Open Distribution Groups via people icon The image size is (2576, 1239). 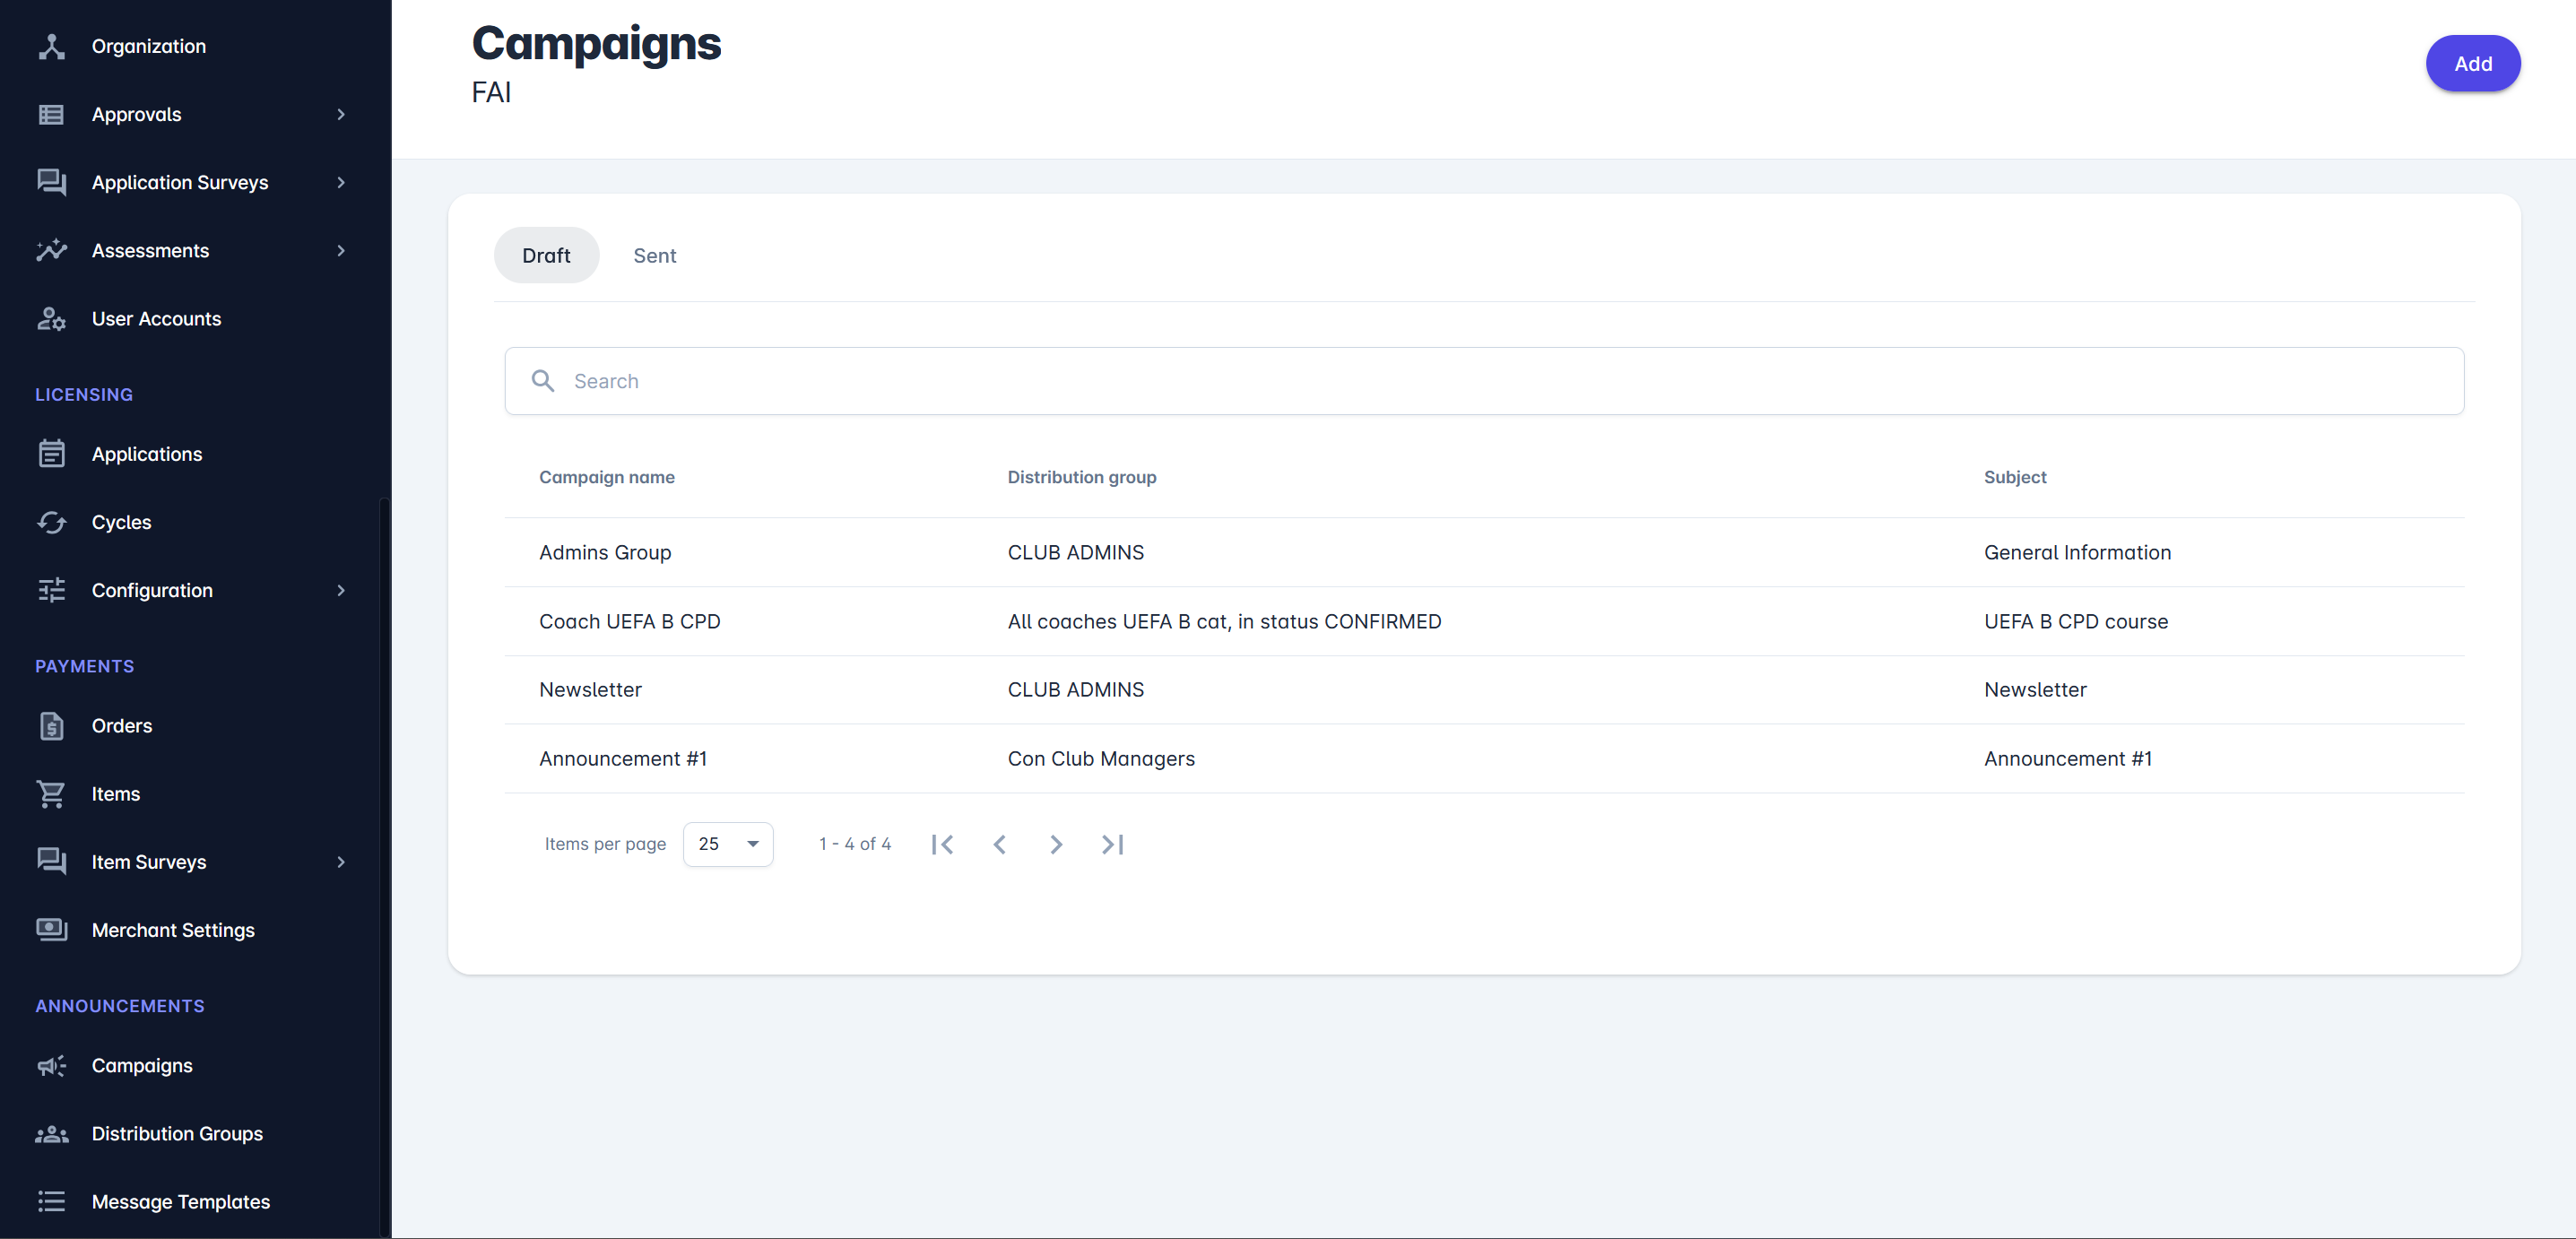51,1134
